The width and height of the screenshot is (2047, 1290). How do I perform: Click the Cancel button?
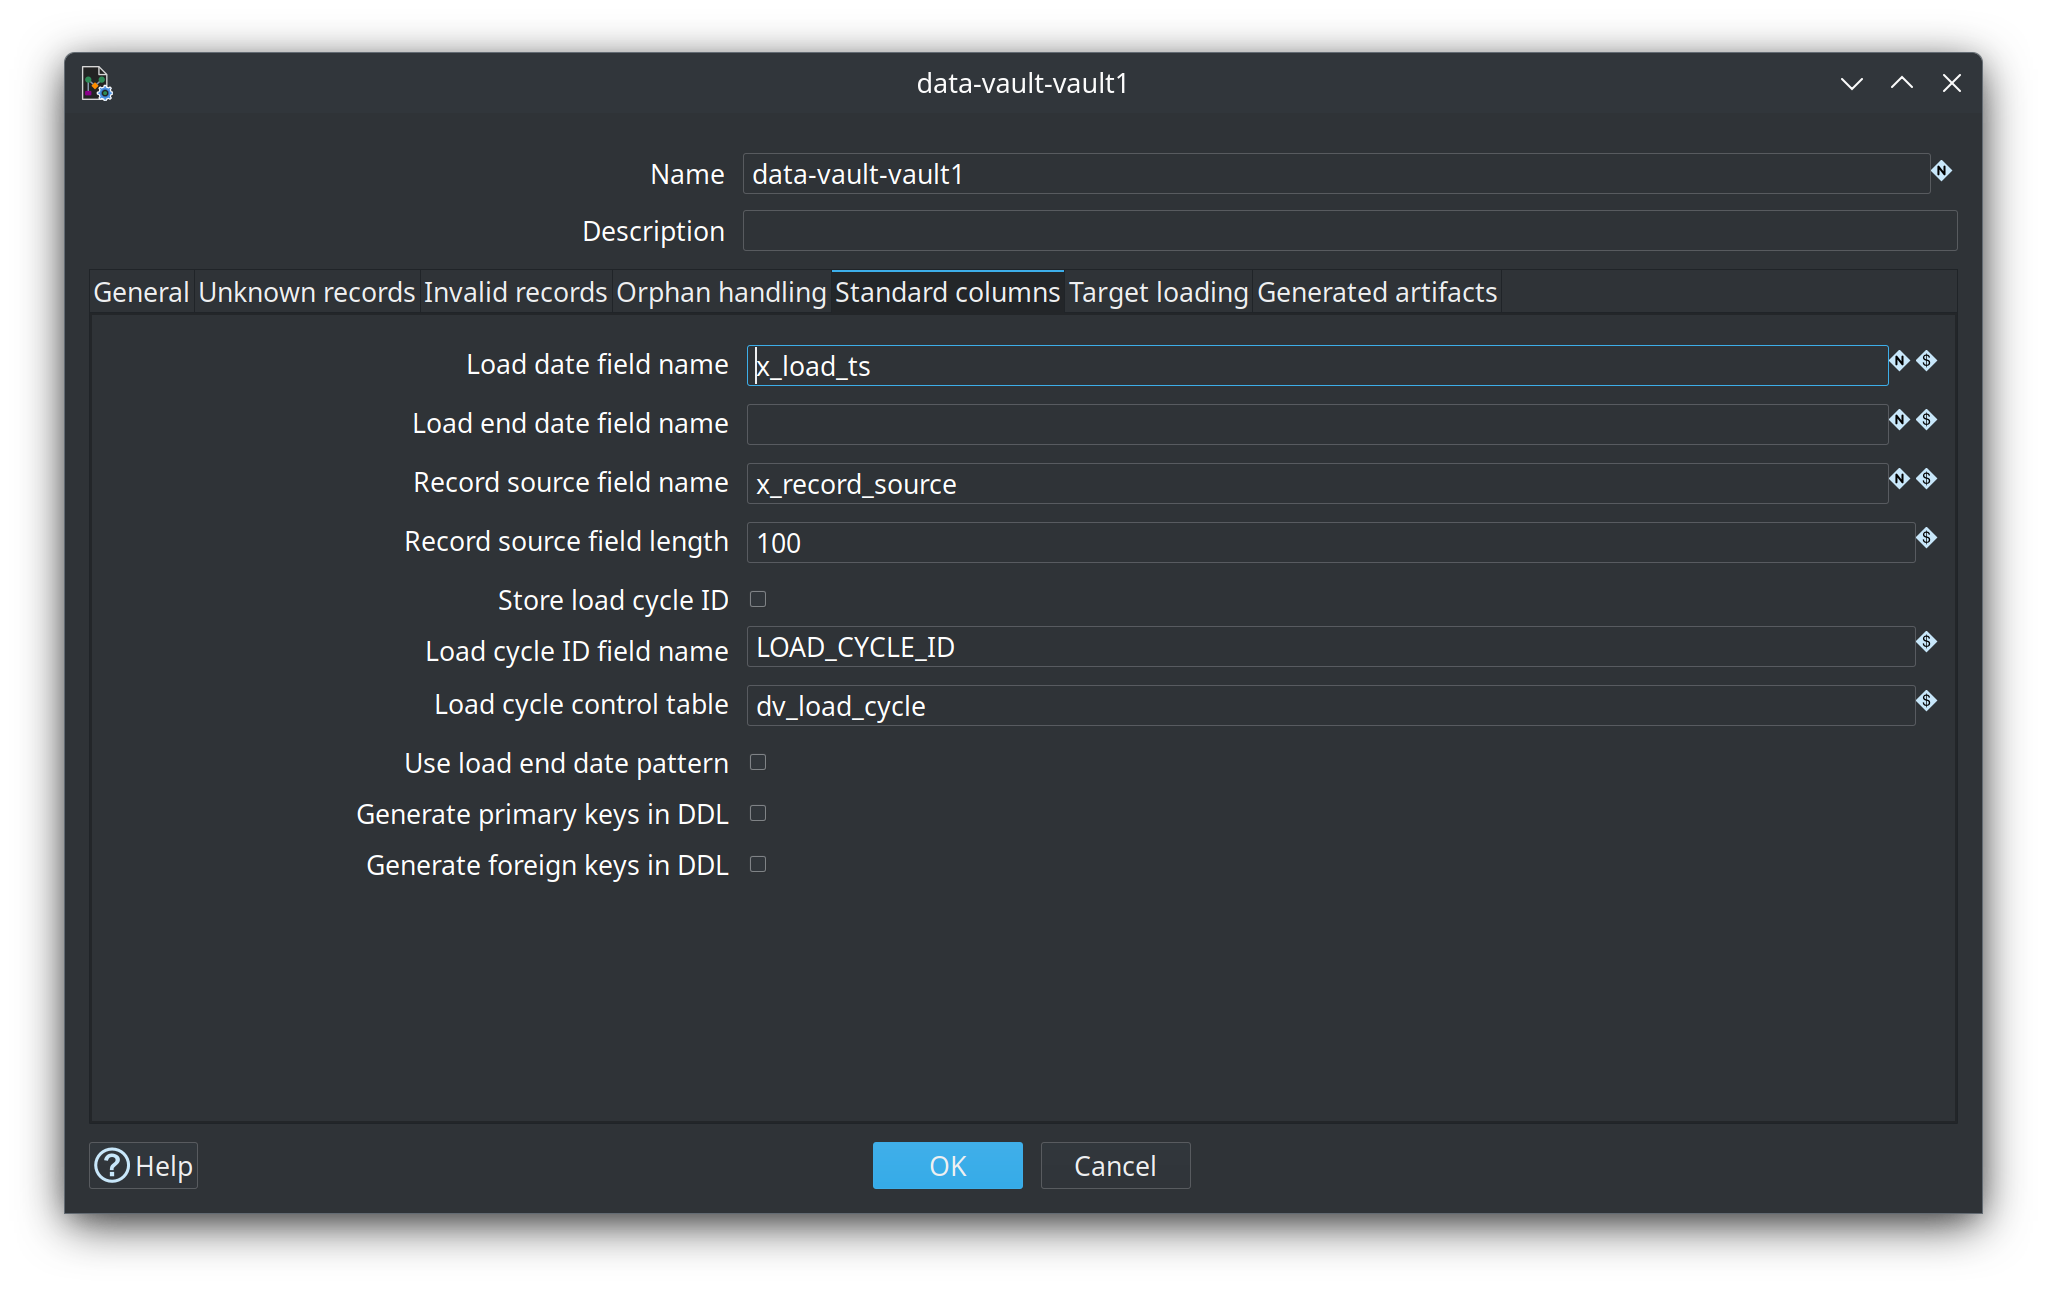coord(1115,1165)
